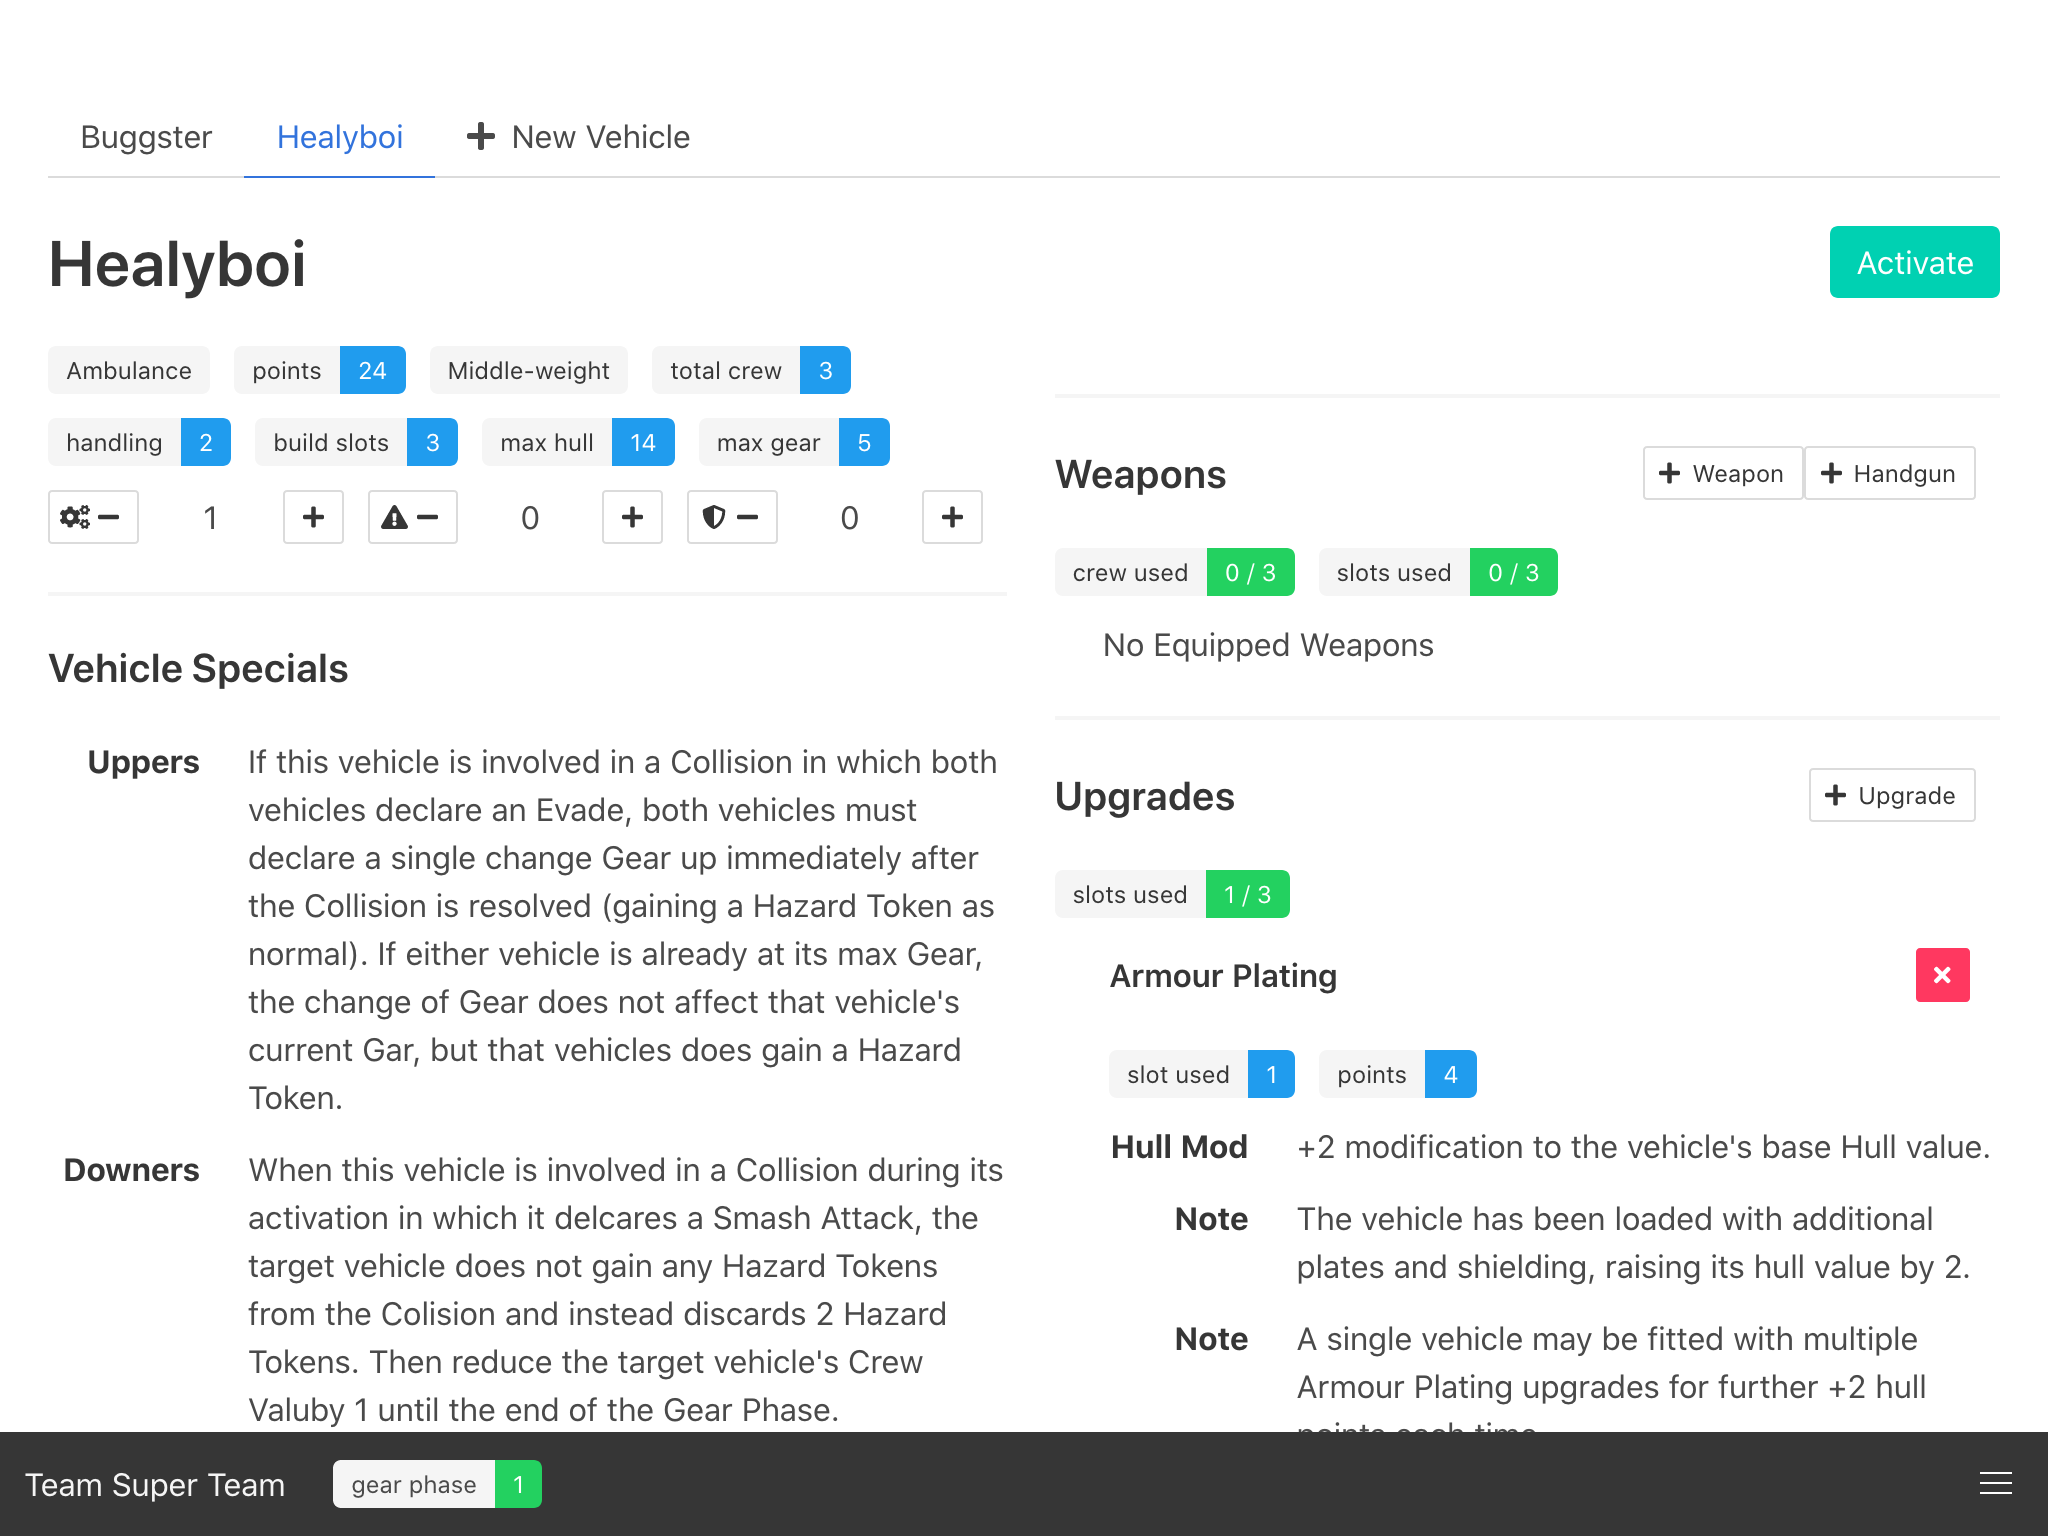Increase gear with the plus button
Screen dimensions: 2048x1536
(313, 517)
